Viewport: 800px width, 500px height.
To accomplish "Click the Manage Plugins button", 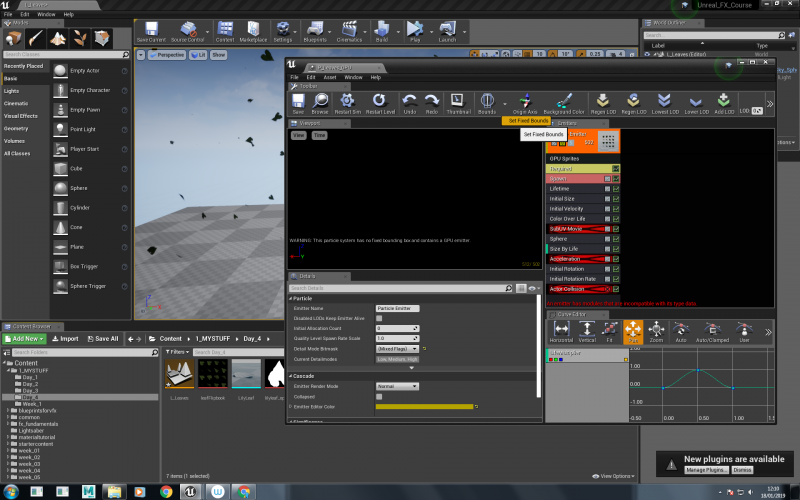I will pyautogui.click(x=706, y=470).
